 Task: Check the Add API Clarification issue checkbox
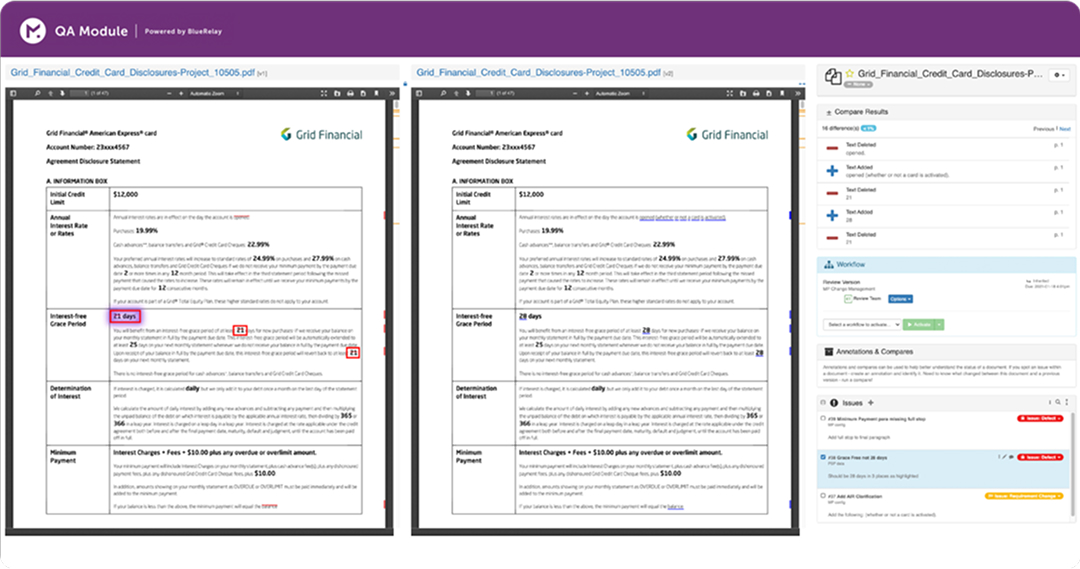[x=823, y=495]
